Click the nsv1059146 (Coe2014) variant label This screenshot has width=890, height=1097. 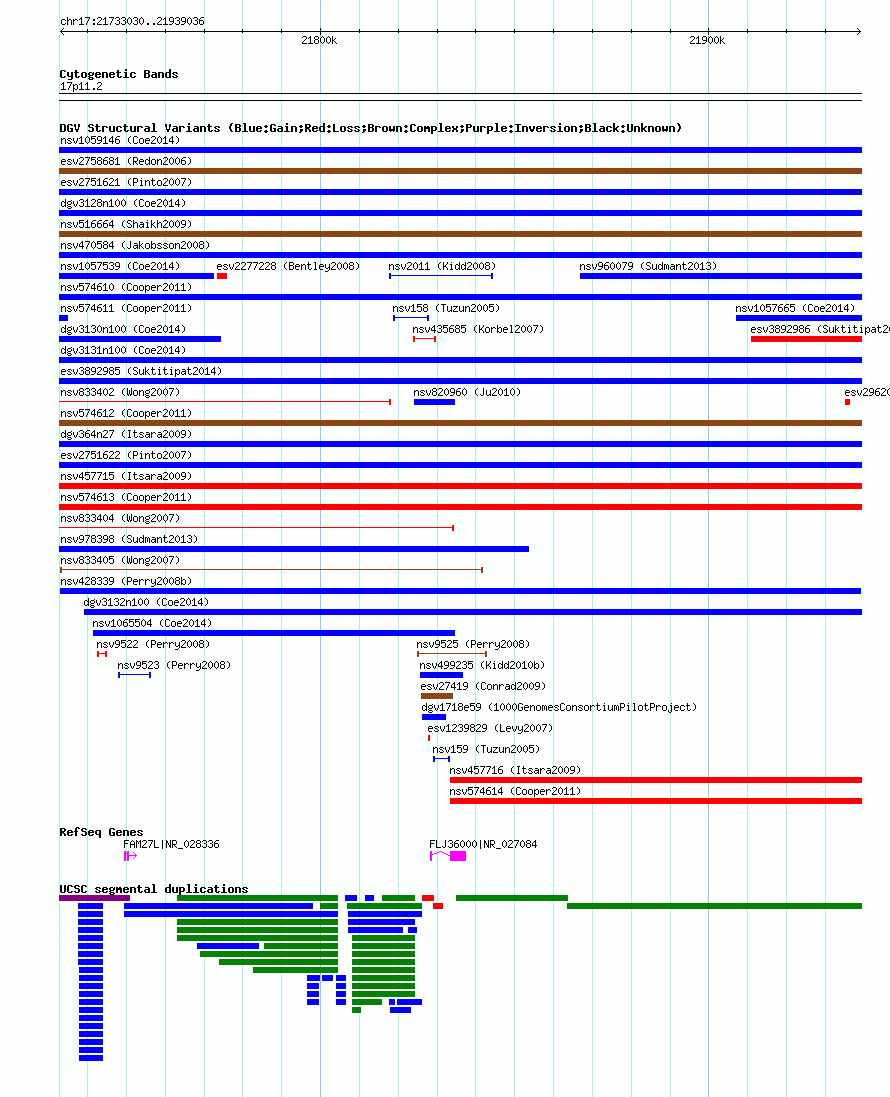pyautogui.click(x=120, y=141)
